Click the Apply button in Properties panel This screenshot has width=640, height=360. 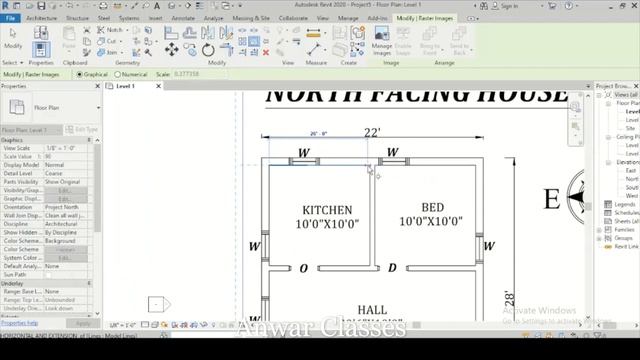click(x=83, y=323)
